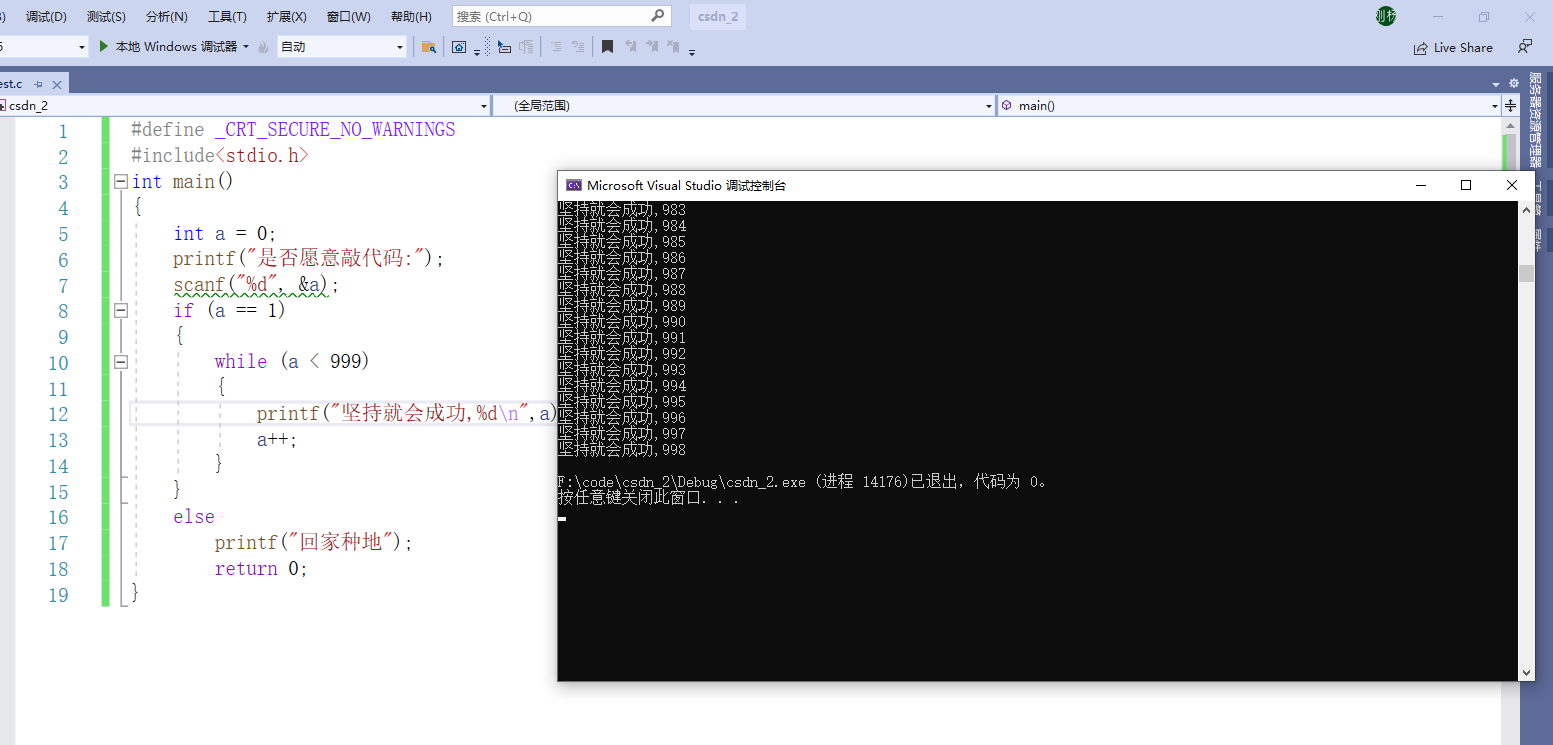Click the editor split window icon
1553x745 pixels.
(1510, 105)
